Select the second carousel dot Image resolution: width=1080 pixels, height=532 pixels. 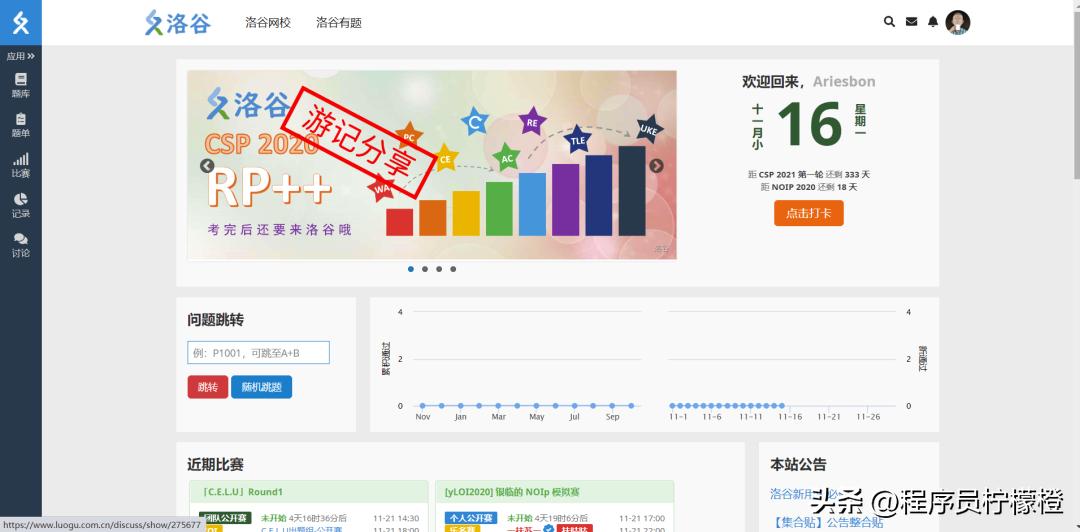pyautogui.click(x=425, y=269)
